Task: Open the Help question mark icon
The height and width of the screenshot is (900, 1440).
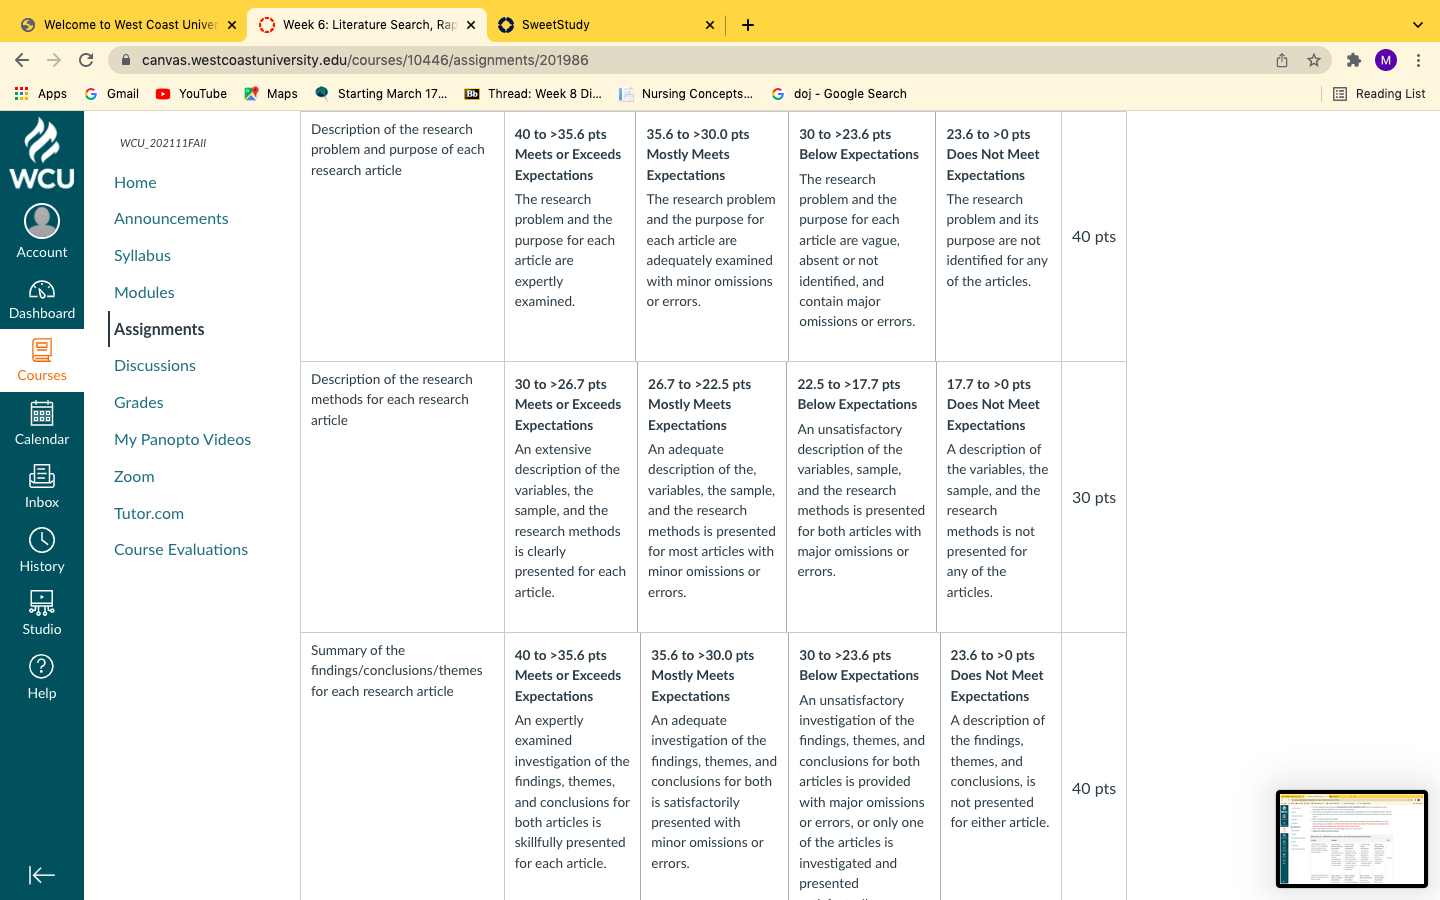Action: click(x=42, y=666)
